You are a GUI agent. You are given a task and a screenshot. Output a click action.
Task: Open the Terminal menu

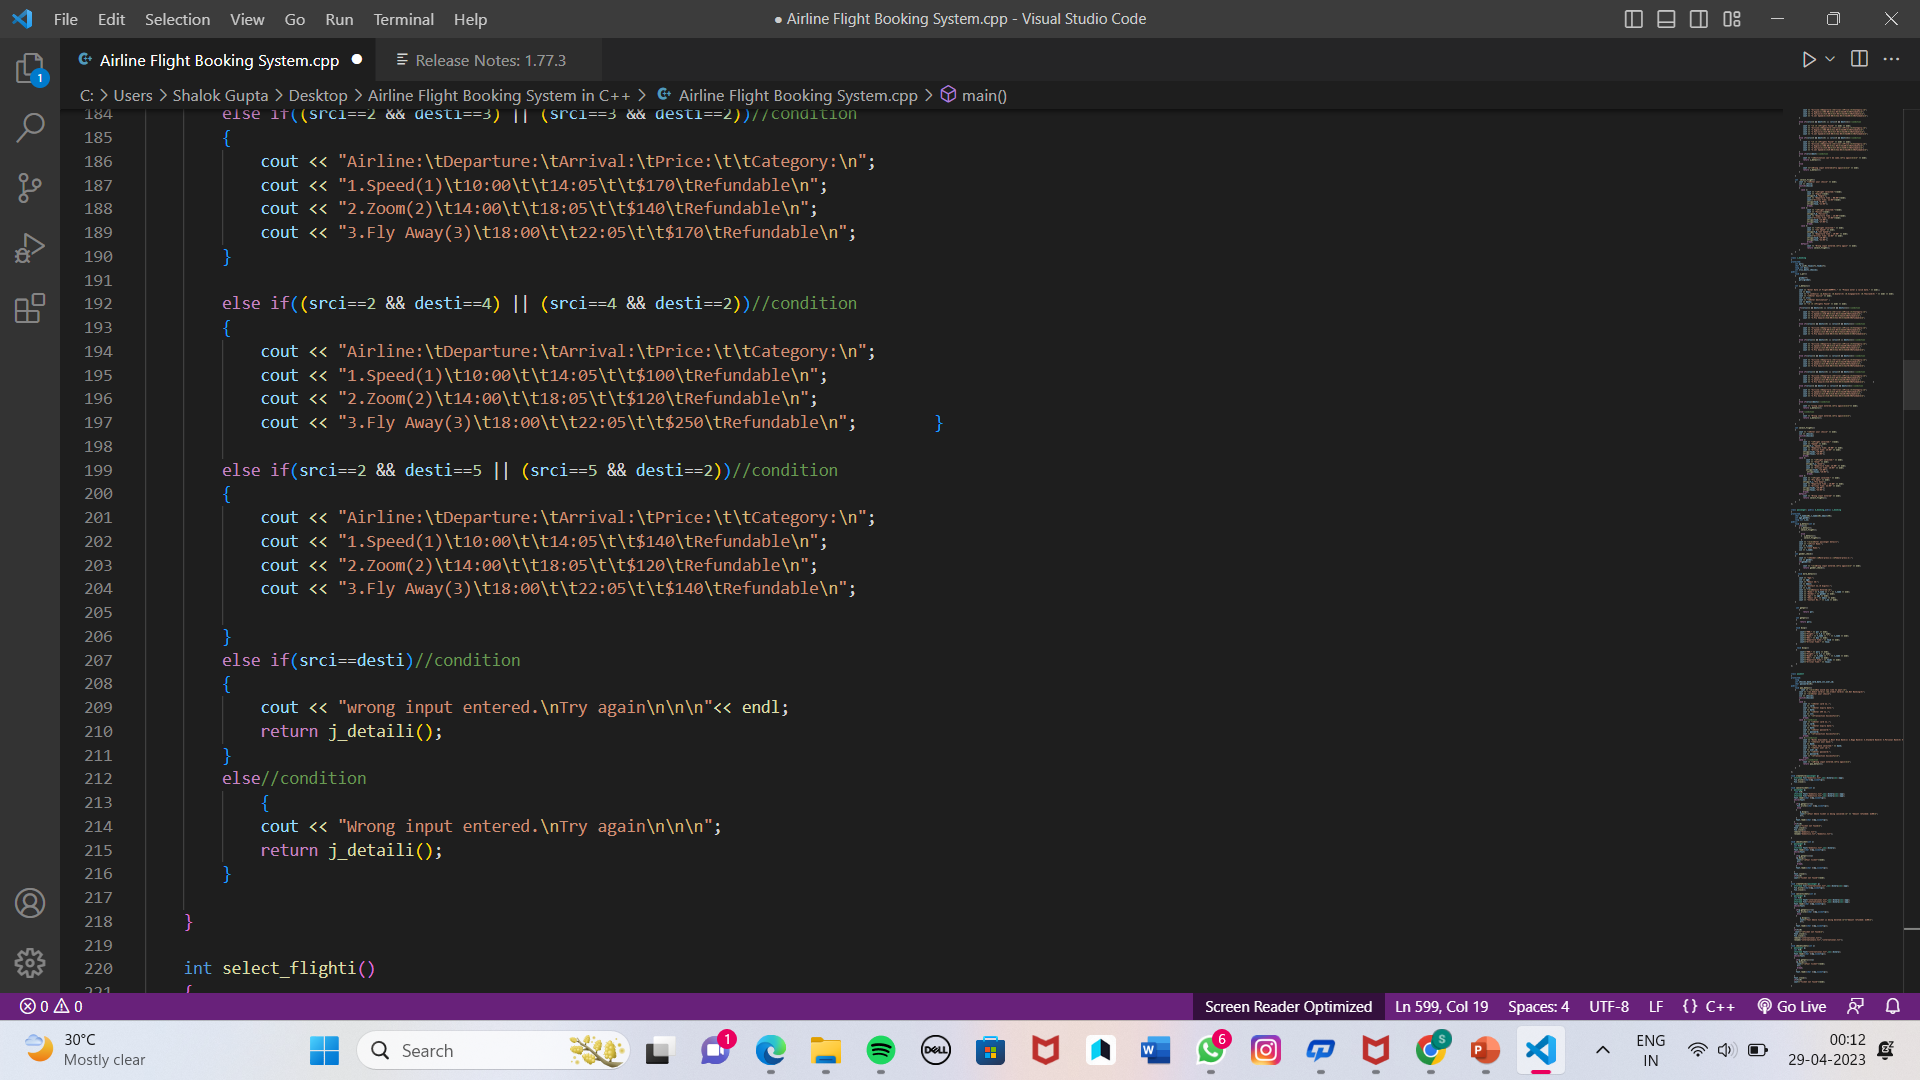coord(402,19)
